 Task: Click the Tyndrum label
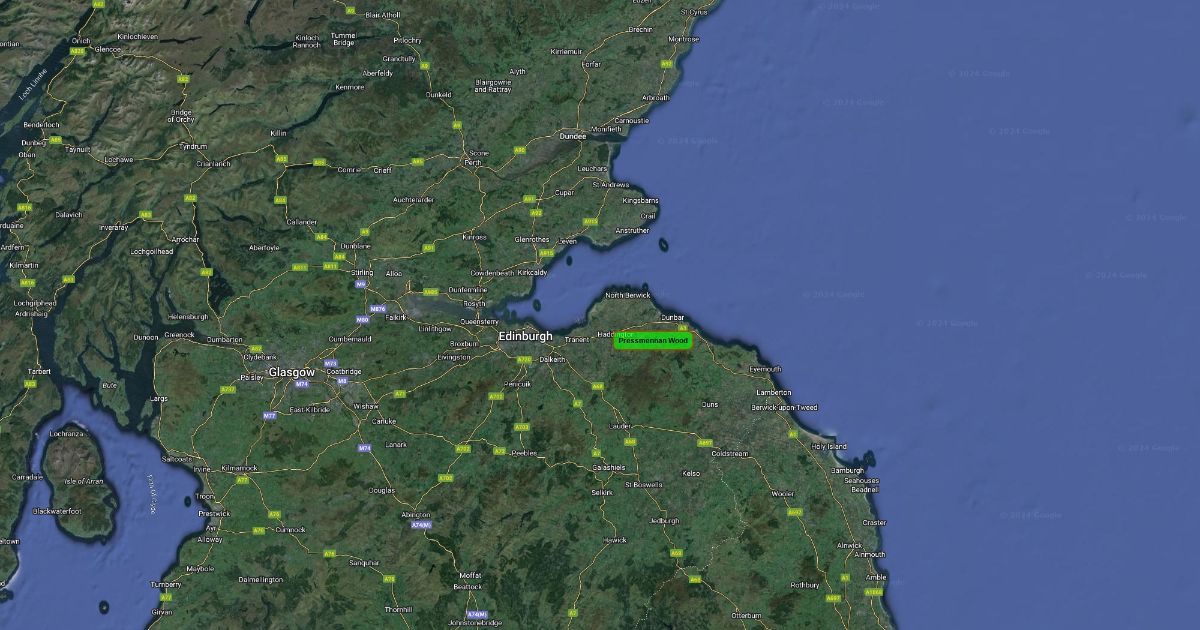tap(192, 146)
